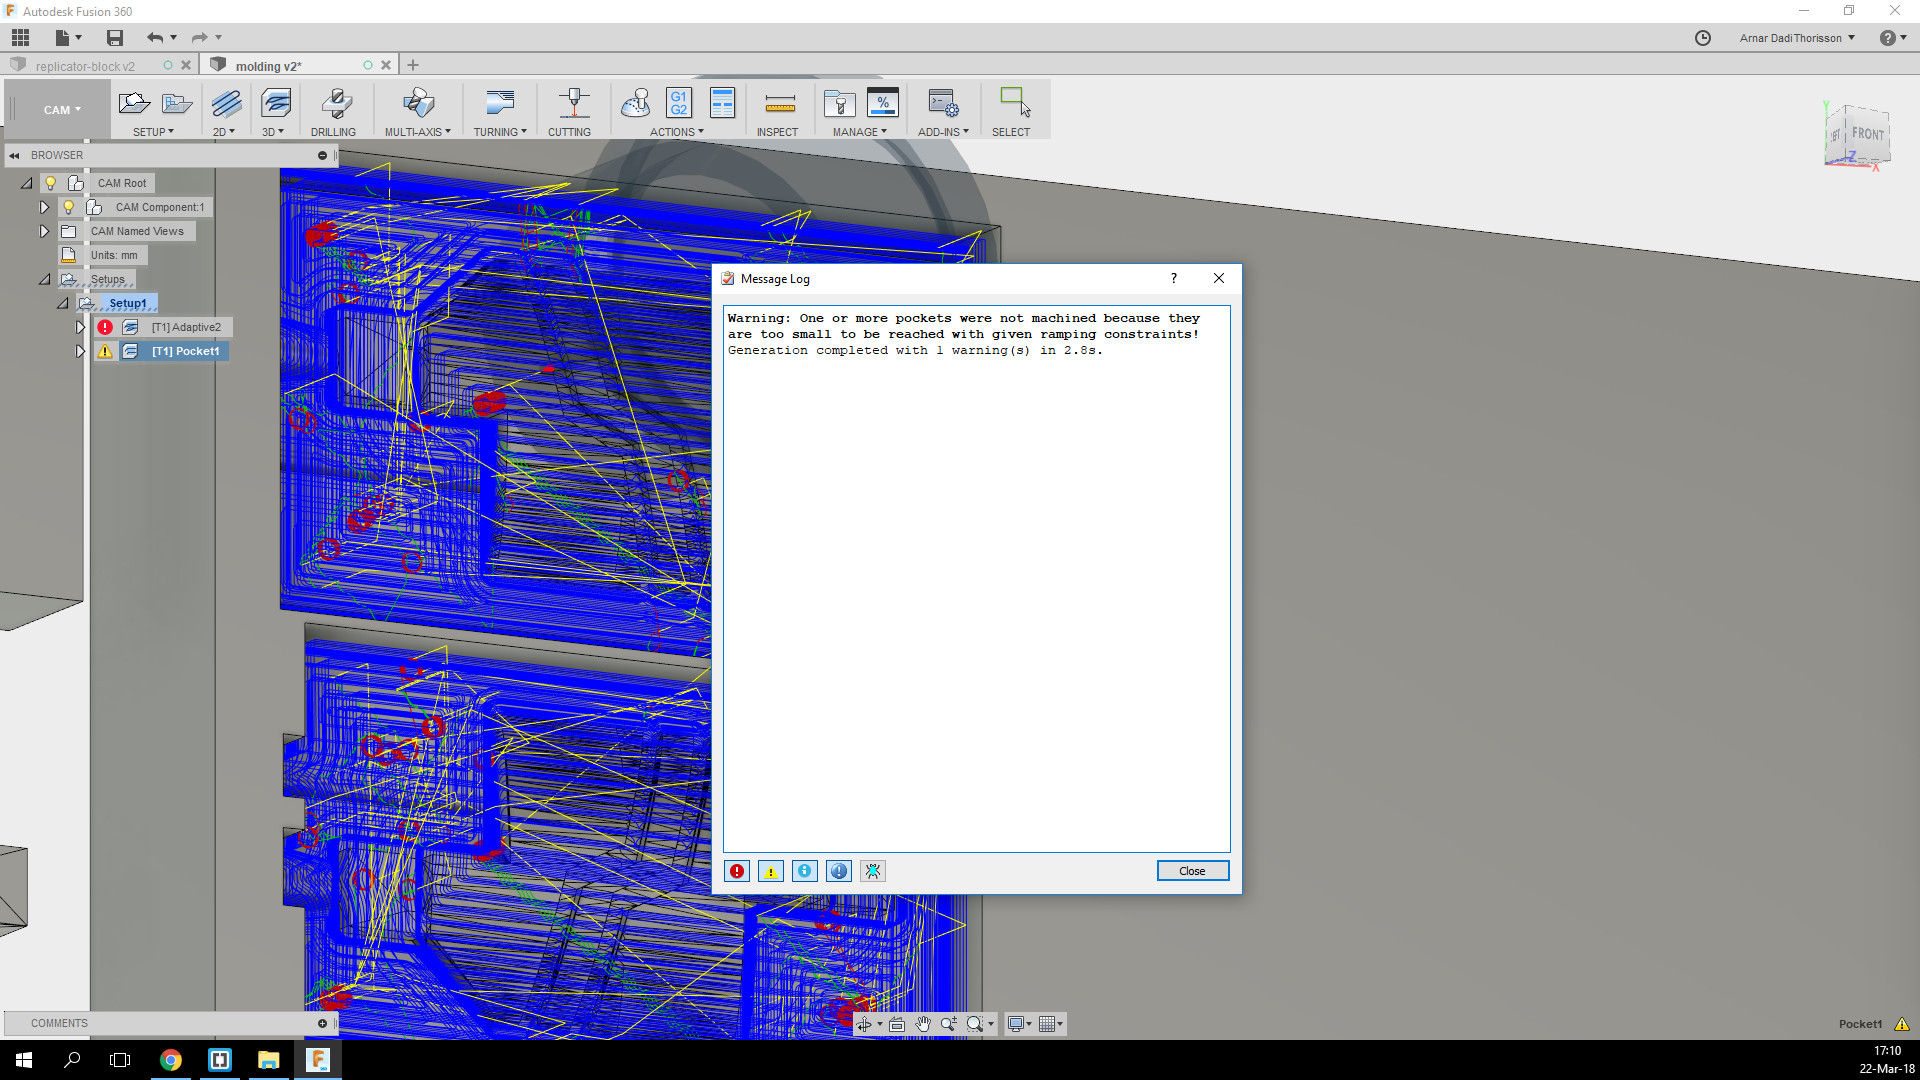Viewport: 1920px width, 1080px height.
Task: Expand the [T1] Pocket1 operation
Action: point(81,351)
